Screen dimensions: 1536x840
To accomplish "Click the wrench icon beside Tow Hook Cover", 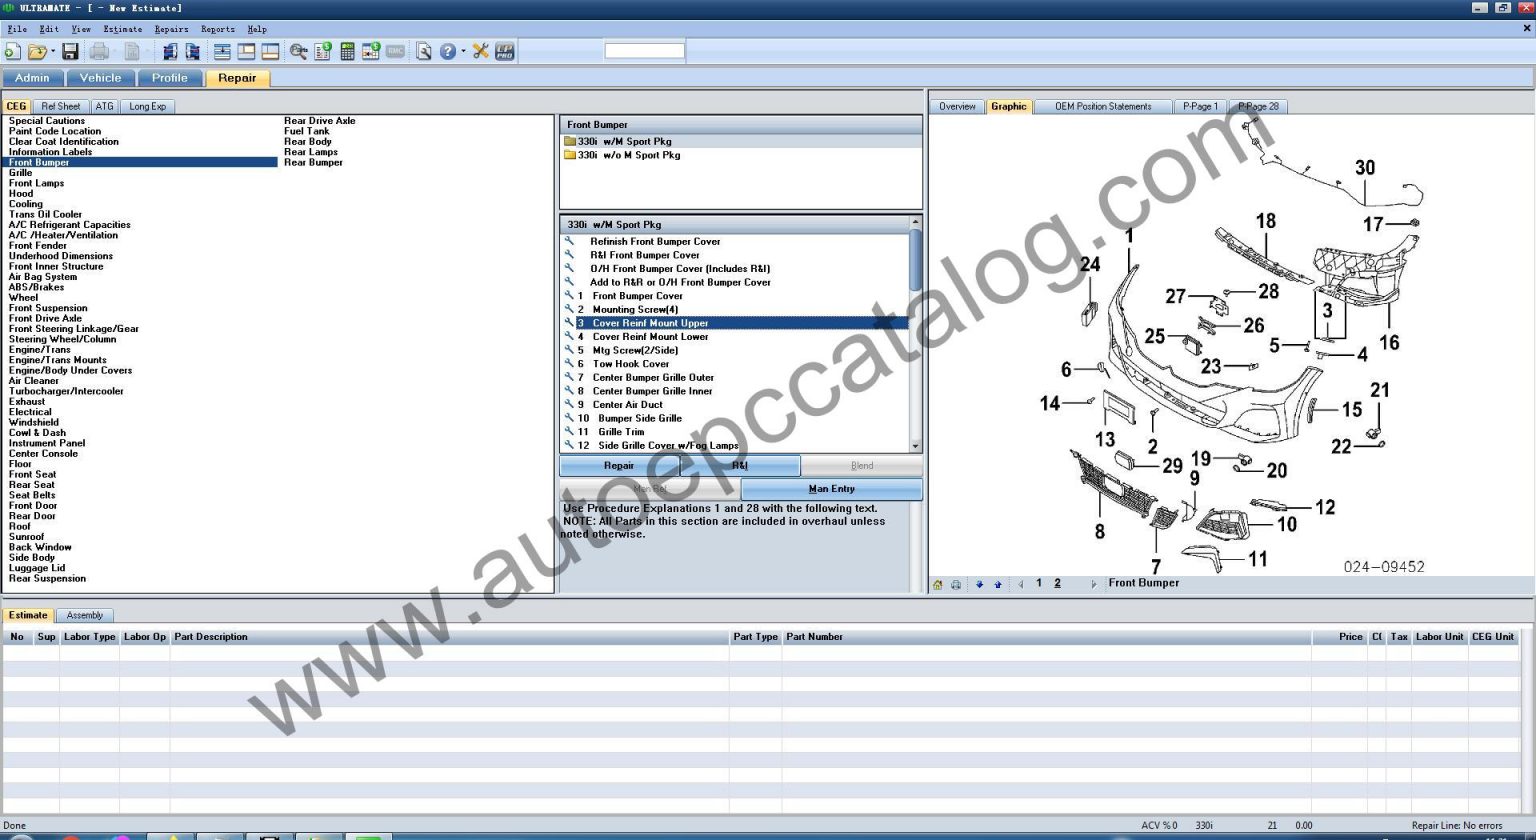I will pos(569,364).
